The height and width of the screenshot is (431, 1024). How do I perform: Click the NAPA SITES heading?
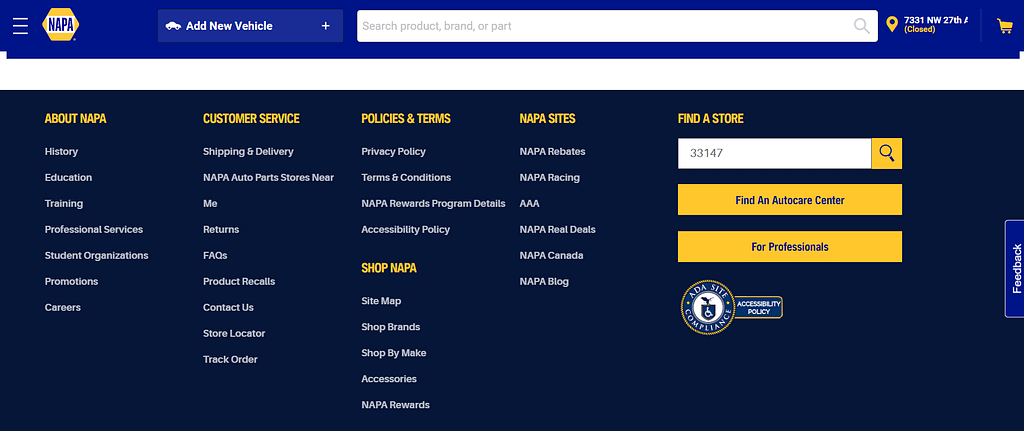(547, 119)
